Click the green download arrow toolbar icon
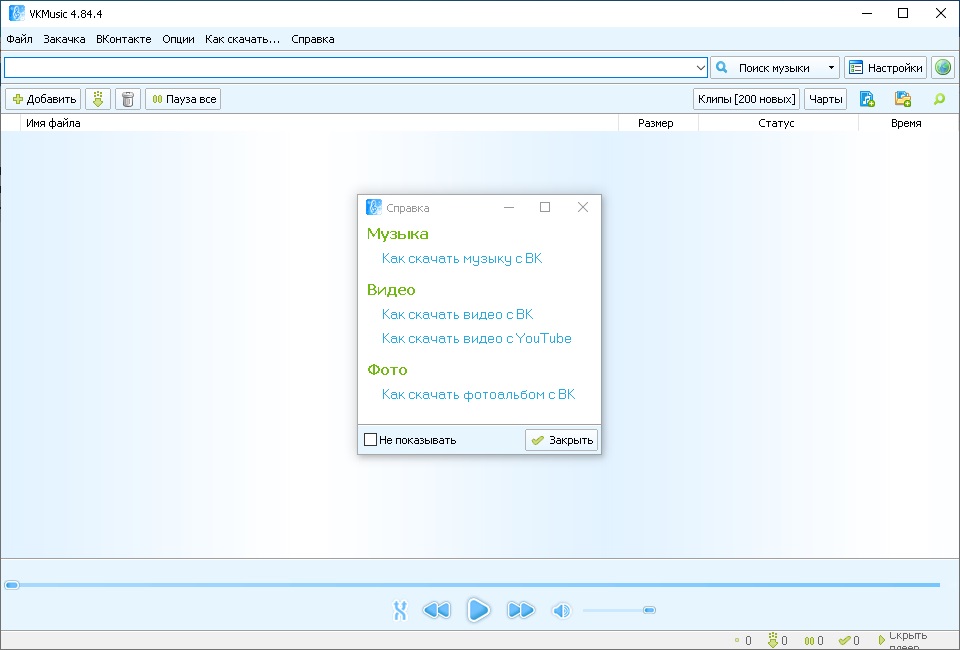Image resolution: width=960 pixels, height=650 pixels. 97,99
